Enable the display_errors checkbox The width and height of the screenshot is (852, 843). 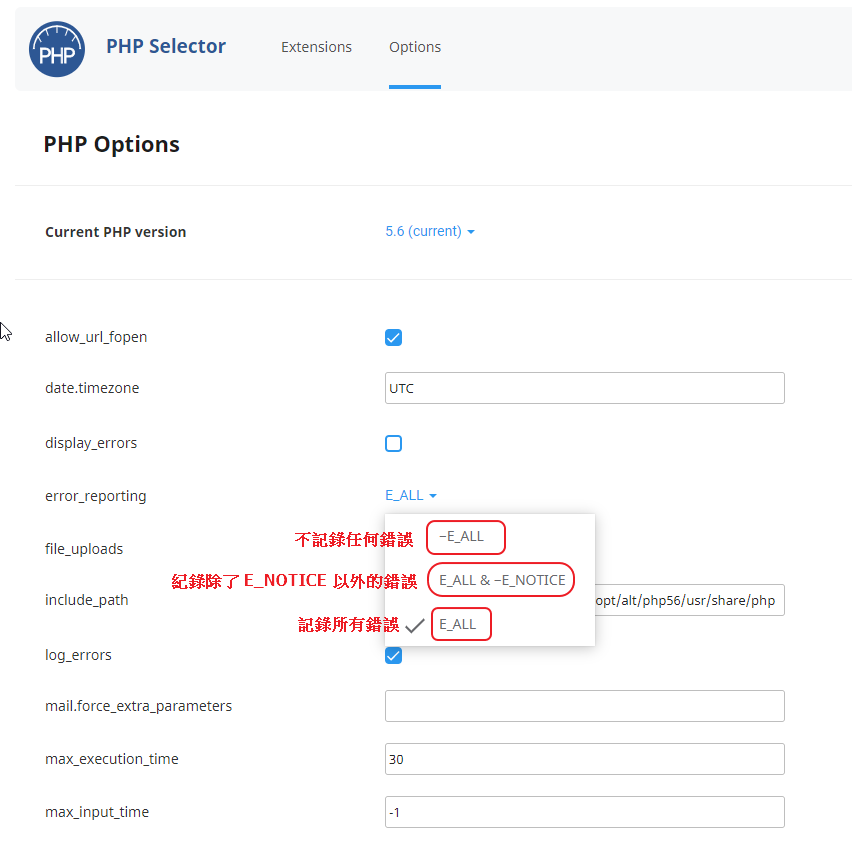coord(394,443)
